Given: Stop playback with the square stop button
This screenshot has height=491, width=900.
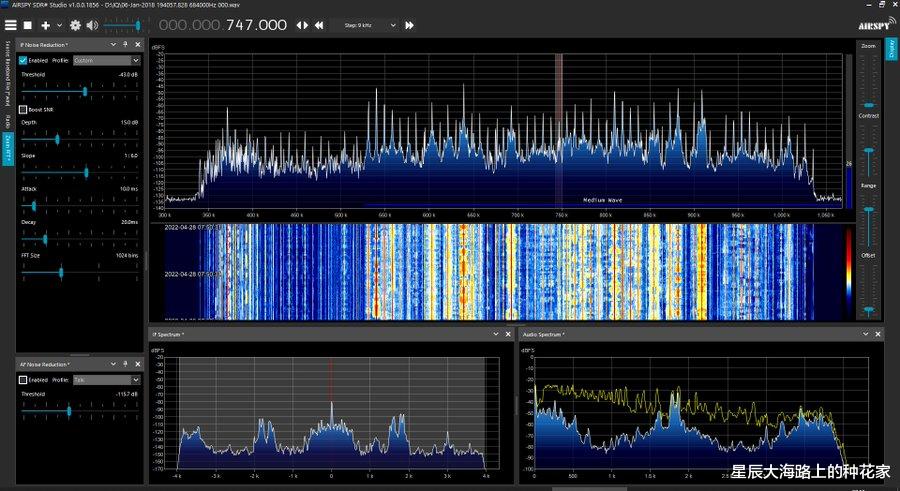Looking at the screenshot, I should (x=27, y=25).
